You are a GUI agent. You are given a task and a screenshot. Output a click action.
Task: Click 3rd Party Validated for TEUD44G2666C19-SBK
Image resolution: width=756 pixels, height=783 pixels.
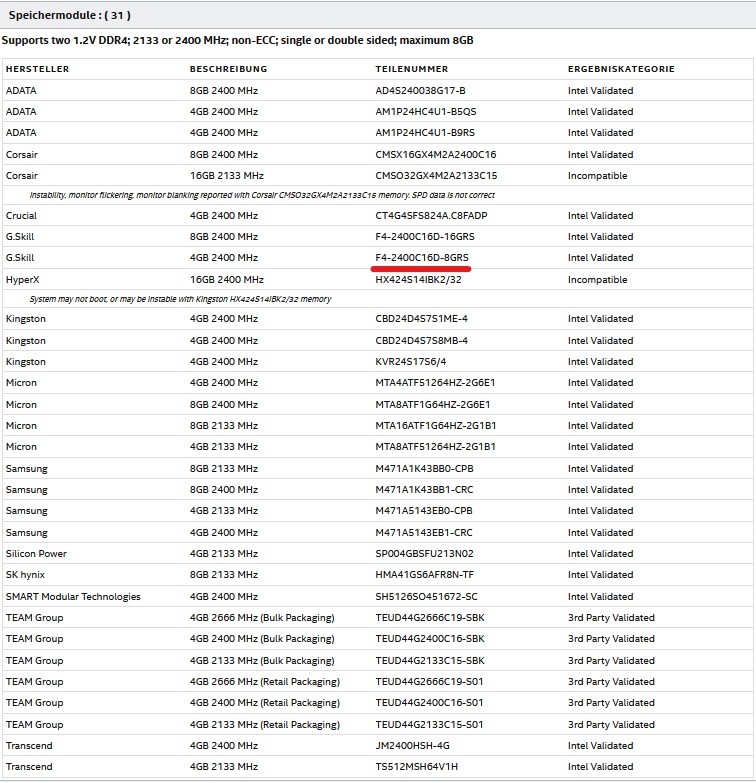611,617
